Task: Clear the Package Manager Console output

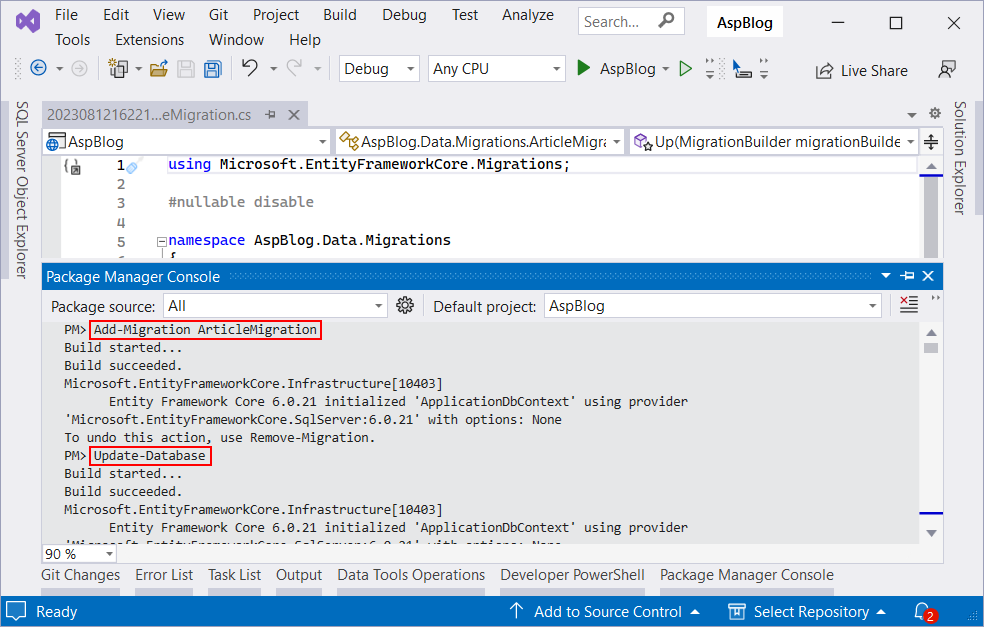Action: point(908,304)
